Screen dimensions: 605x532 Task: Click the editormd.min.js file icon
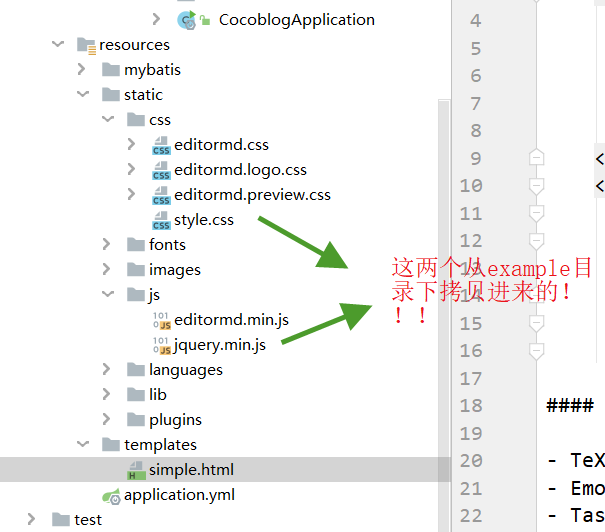162,320
